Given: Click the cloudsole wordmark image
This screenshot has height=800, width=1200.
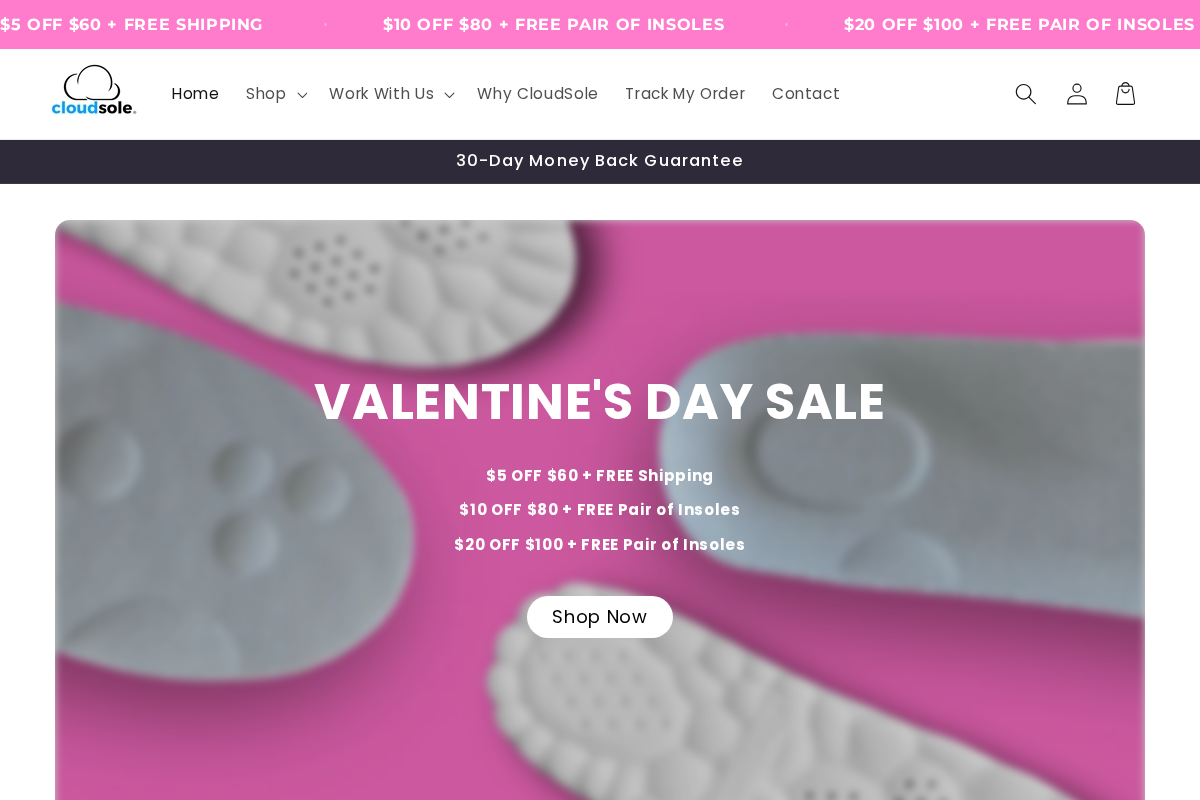Looking at the screenshot, I should [x=93, y=105].
